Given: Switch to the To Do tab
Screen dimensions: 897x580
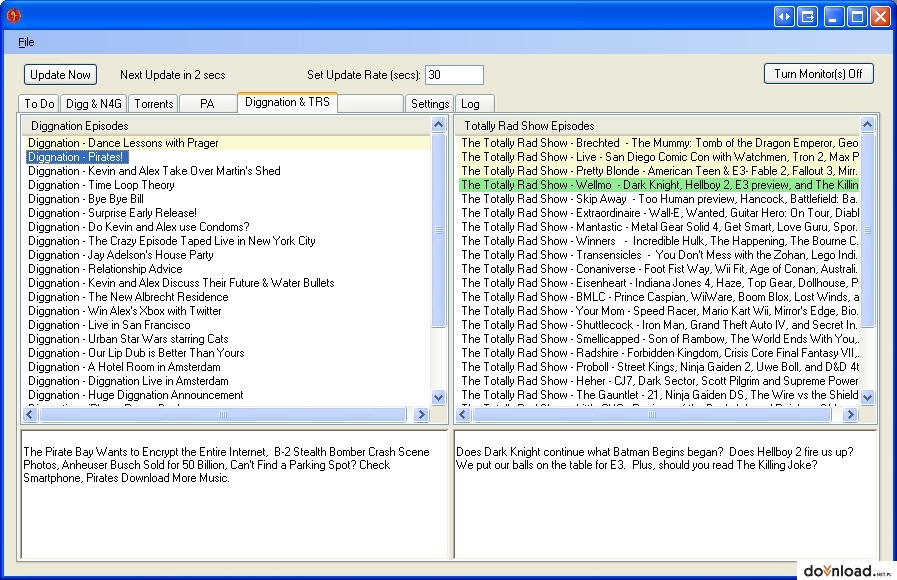Looking at the screenshot, I should pyautogui.click(x=39, y=104).
